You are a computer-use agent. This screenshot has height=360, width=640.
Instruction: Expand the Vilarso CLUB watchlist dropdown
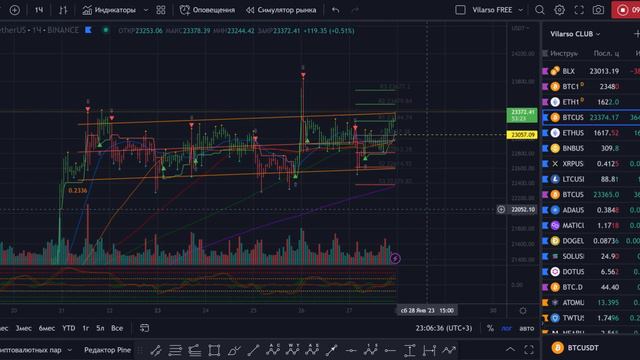575,34
